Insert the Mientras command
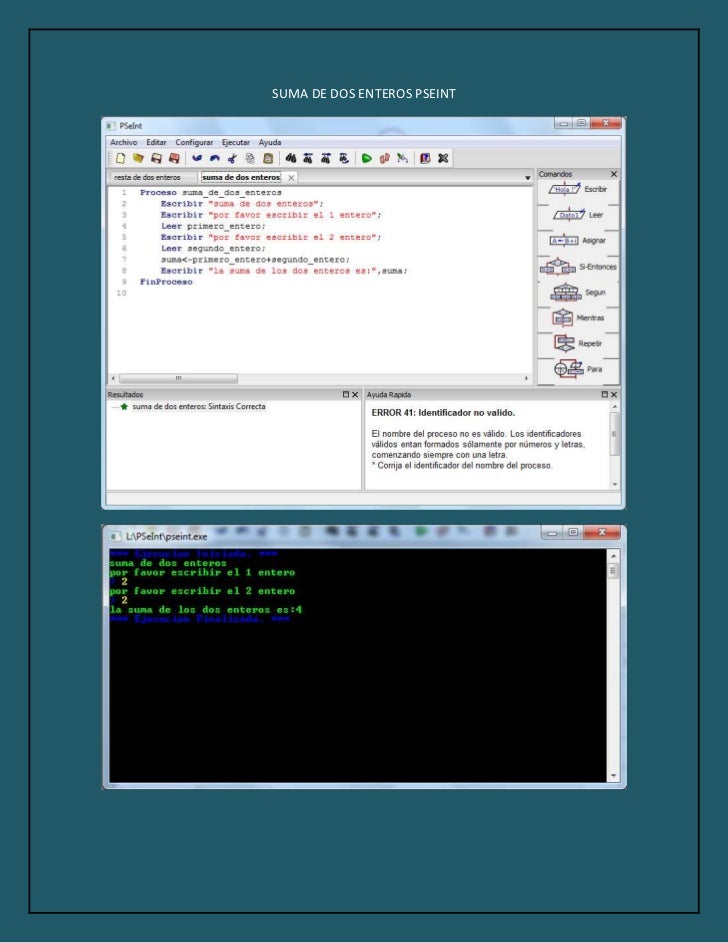The width and height of the screenshot is (728, 943). [578, 318]
